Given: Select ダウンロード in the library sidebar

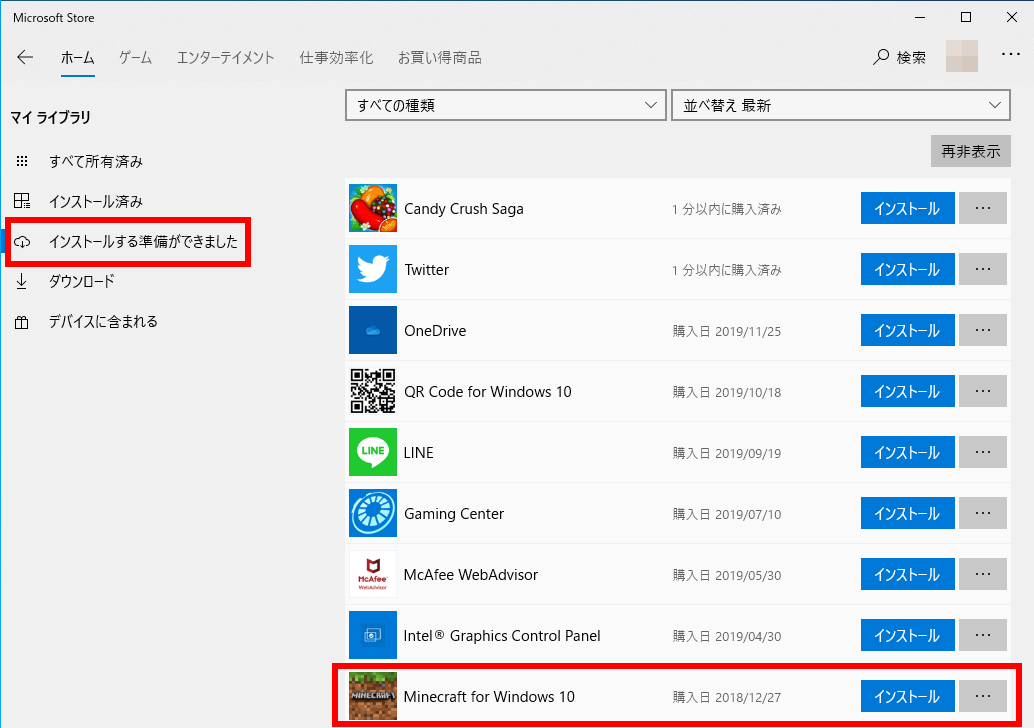Looking at the screenshot, I should click(x=82, y=282).
